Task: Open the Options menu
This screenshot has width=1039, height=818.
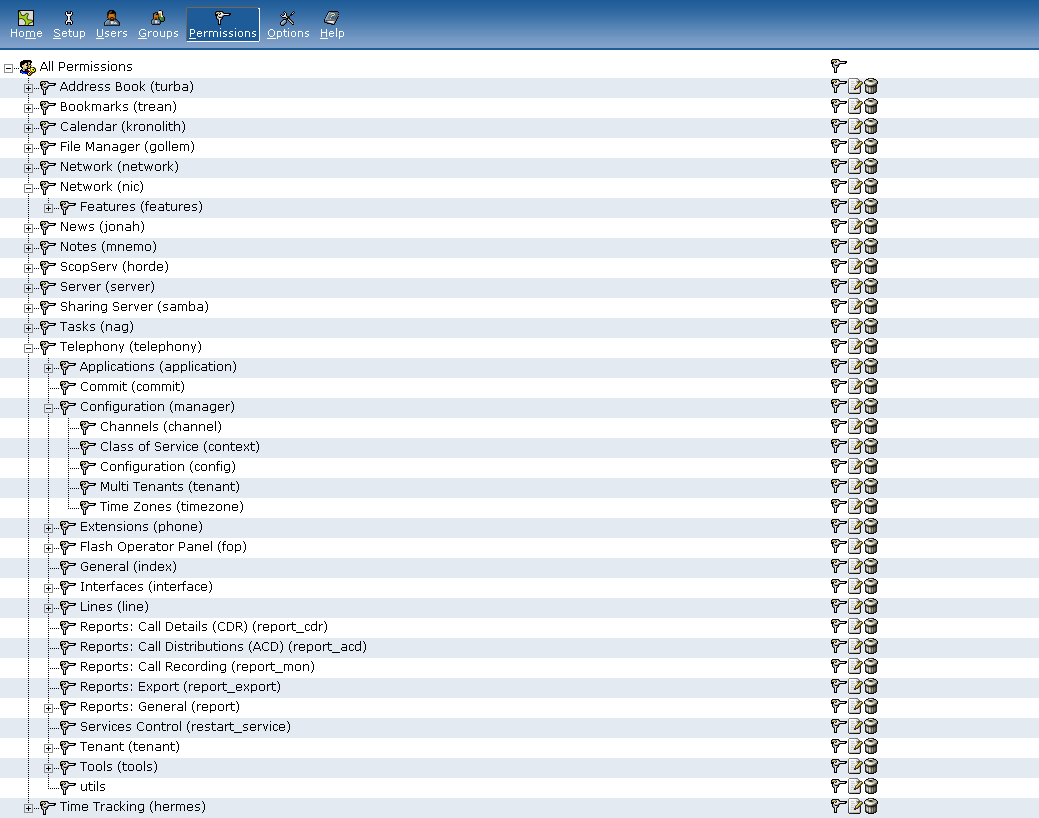Action: tap(288, 25)
